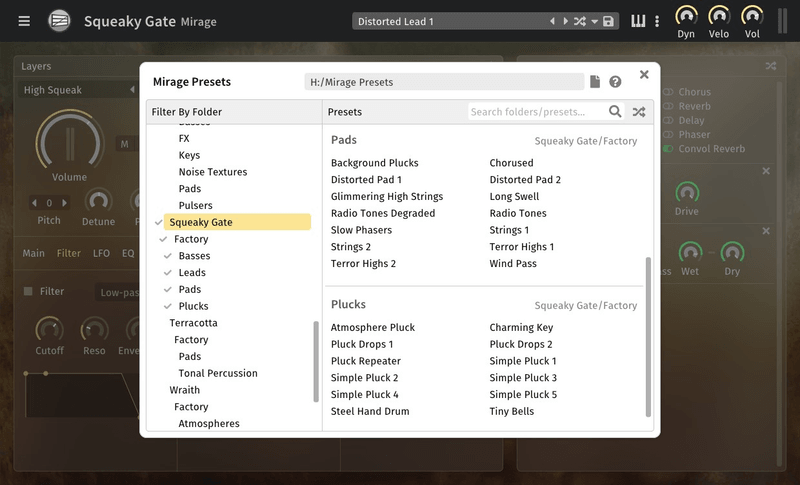Toggle the Convol Reverb effect
This screenshot has width=800, height=485.
(668, 149)
